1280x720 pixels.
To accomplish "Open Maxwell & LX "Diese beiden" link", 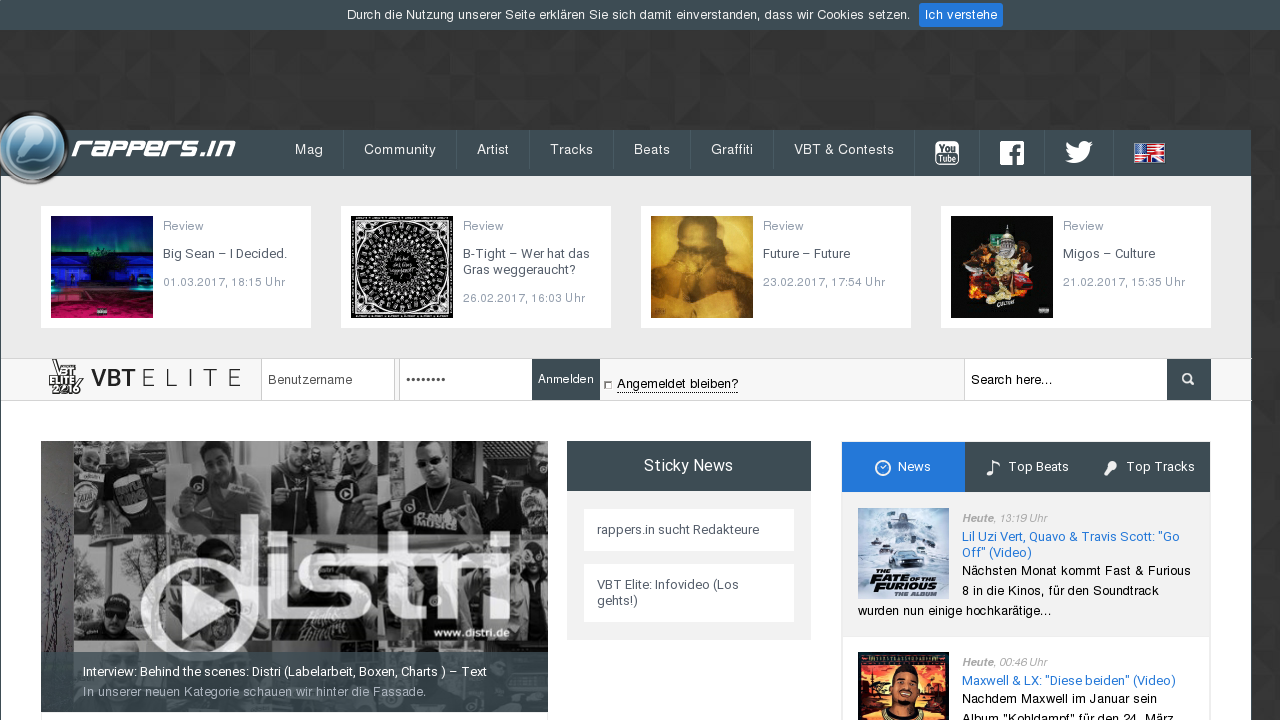I will pyautogui.click(x=1069, y=681).
